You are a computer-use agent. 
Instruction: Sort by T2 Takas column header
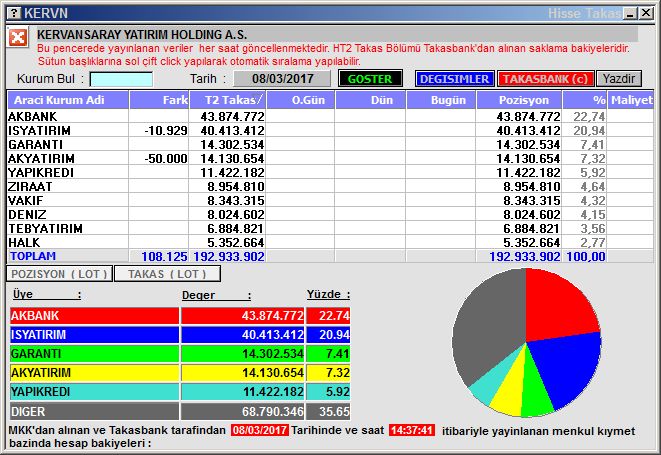pos(228,100)
